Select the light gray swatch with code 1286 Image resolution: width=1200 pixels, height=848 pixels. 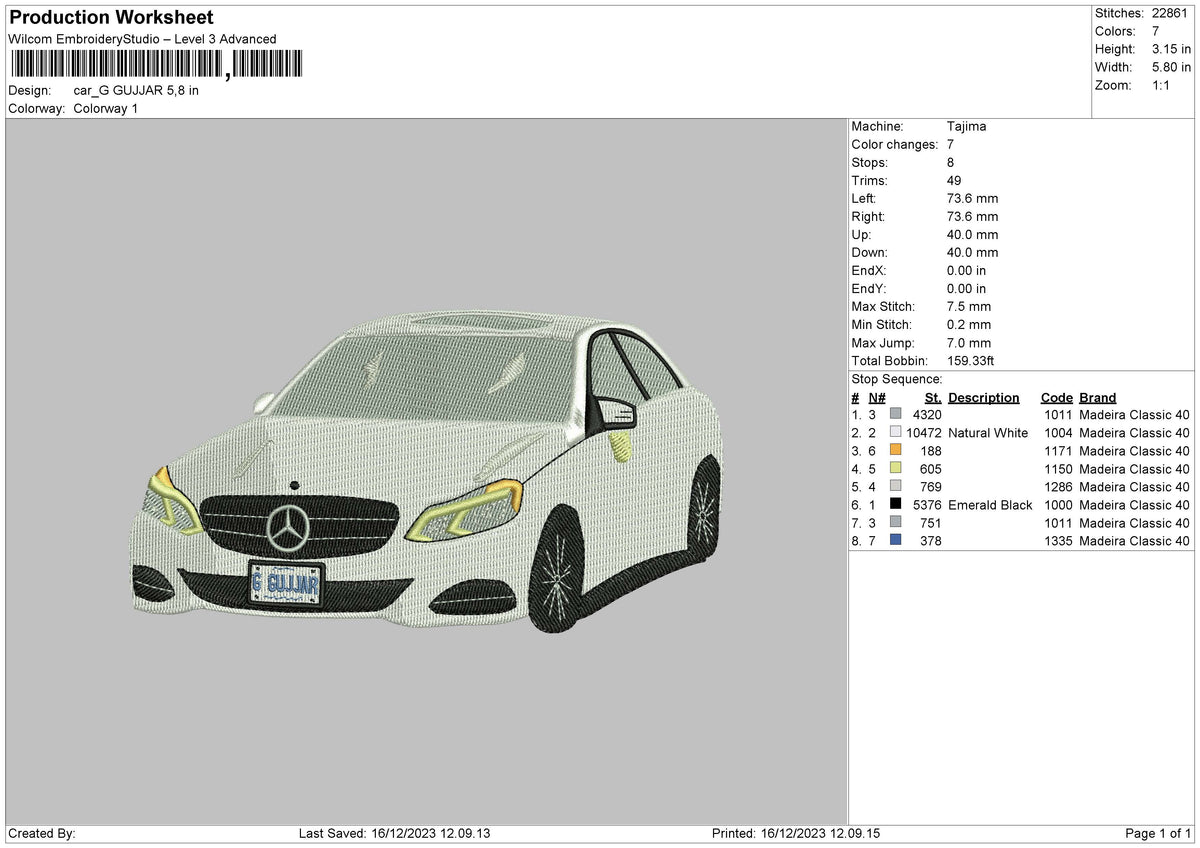895,487
